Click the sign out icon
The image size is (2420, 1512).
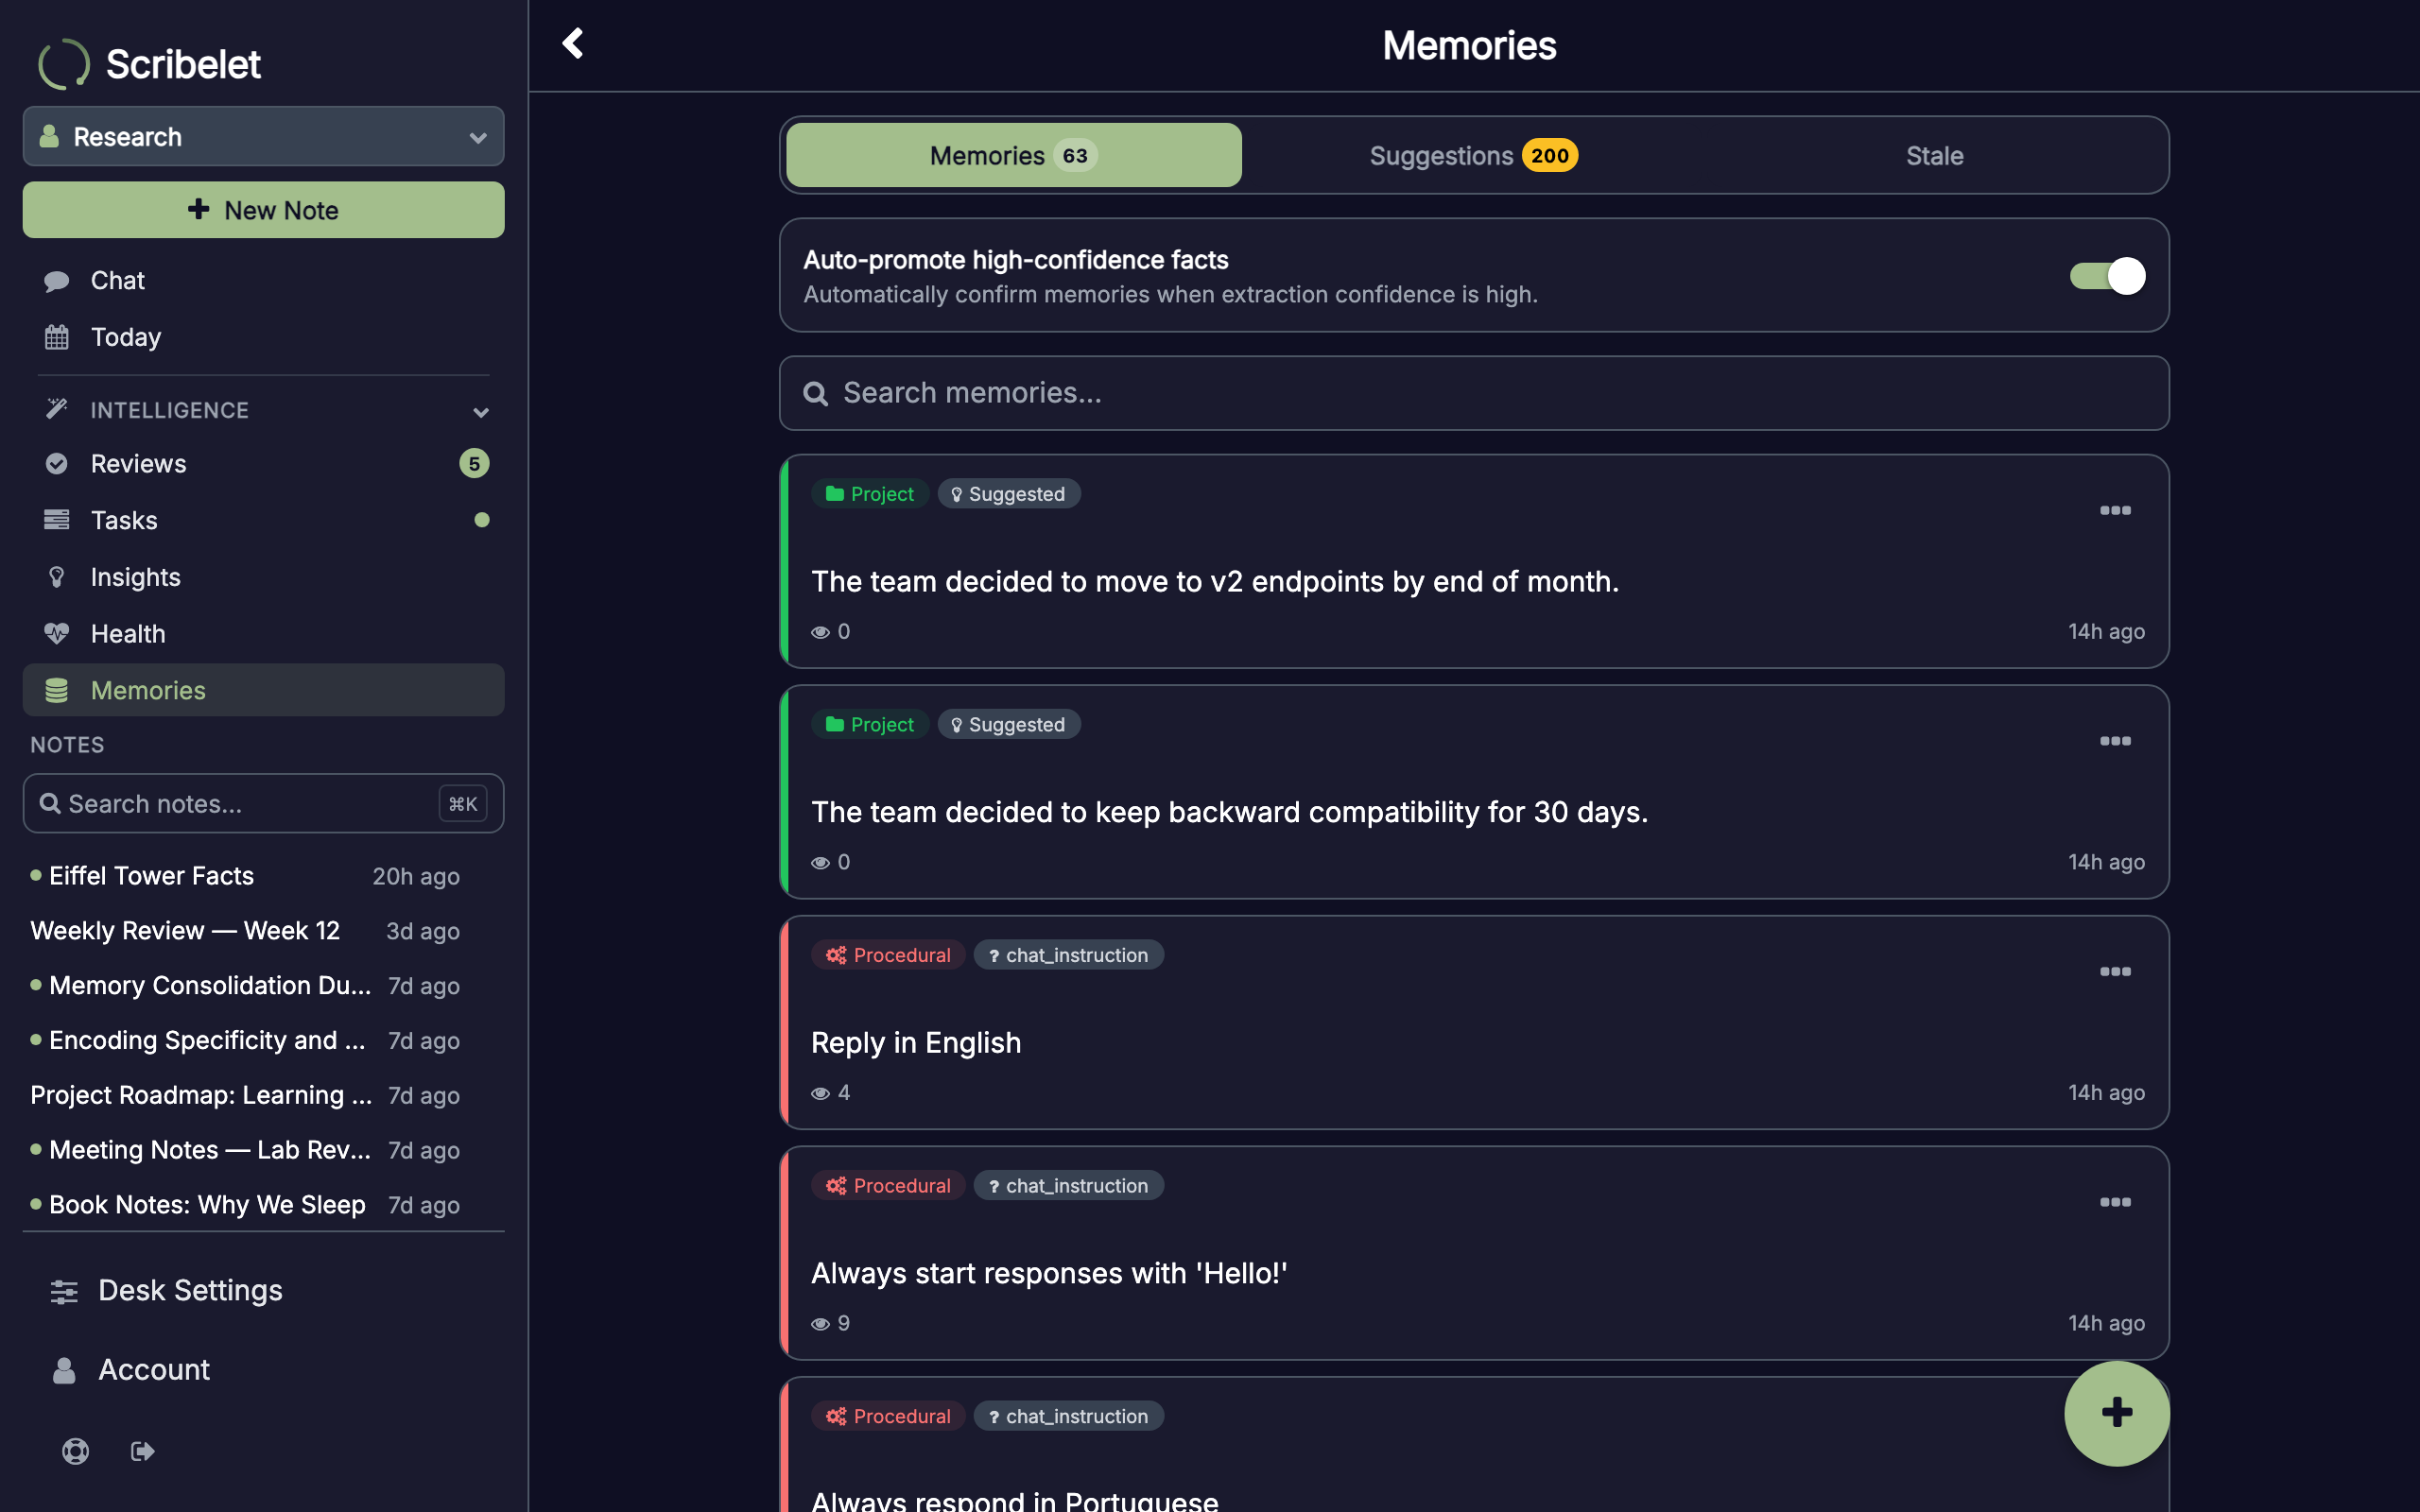pyautogui.click(x=143, y=1451)
